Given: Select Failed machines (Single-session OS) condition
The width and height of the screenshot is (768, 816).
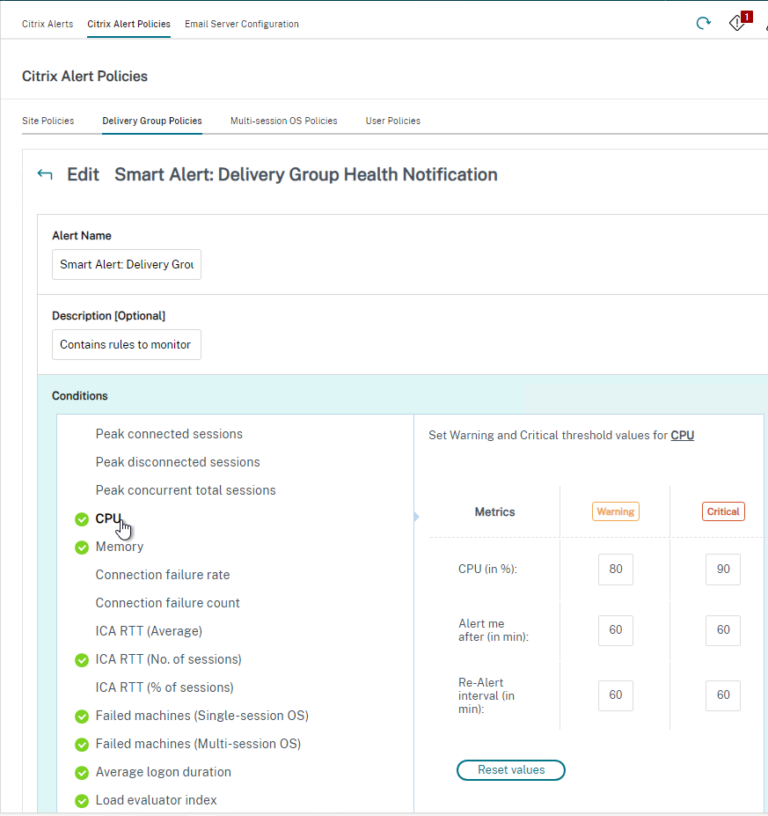Looking at the screenshot, I should point(201,716).
